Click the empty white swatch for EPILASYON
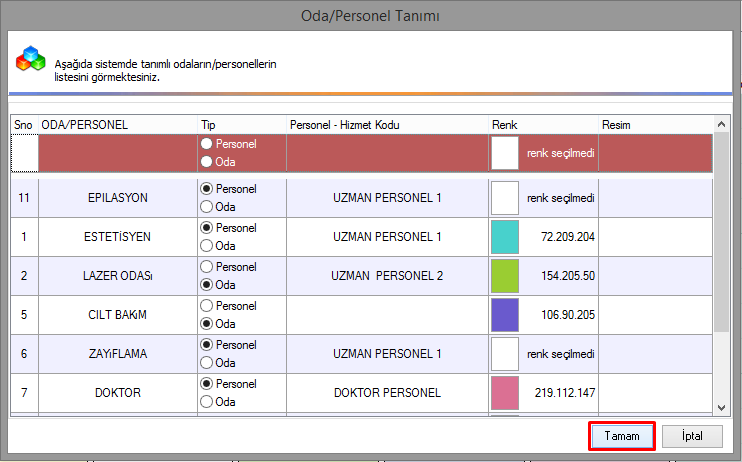742x462 pixels. point(505,198)
